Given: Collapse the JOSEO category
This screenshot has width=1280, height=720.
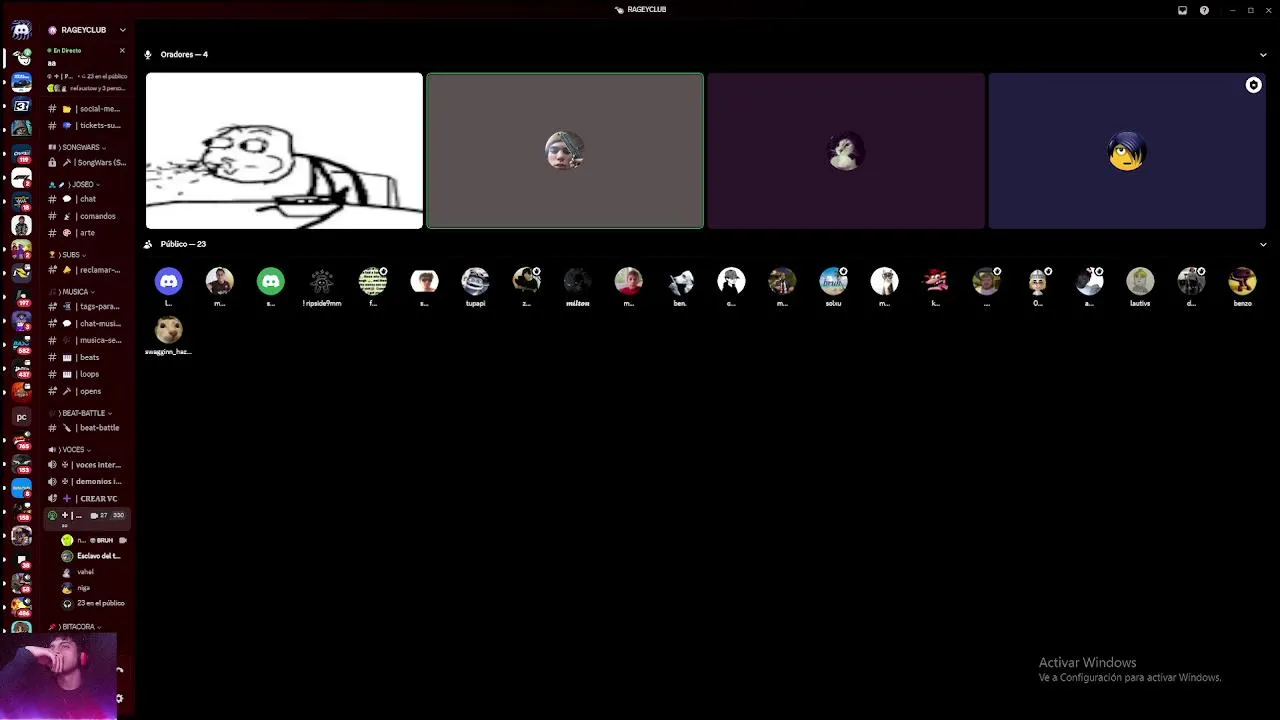Looking at the screenshot, I should [x=74, y=184].
